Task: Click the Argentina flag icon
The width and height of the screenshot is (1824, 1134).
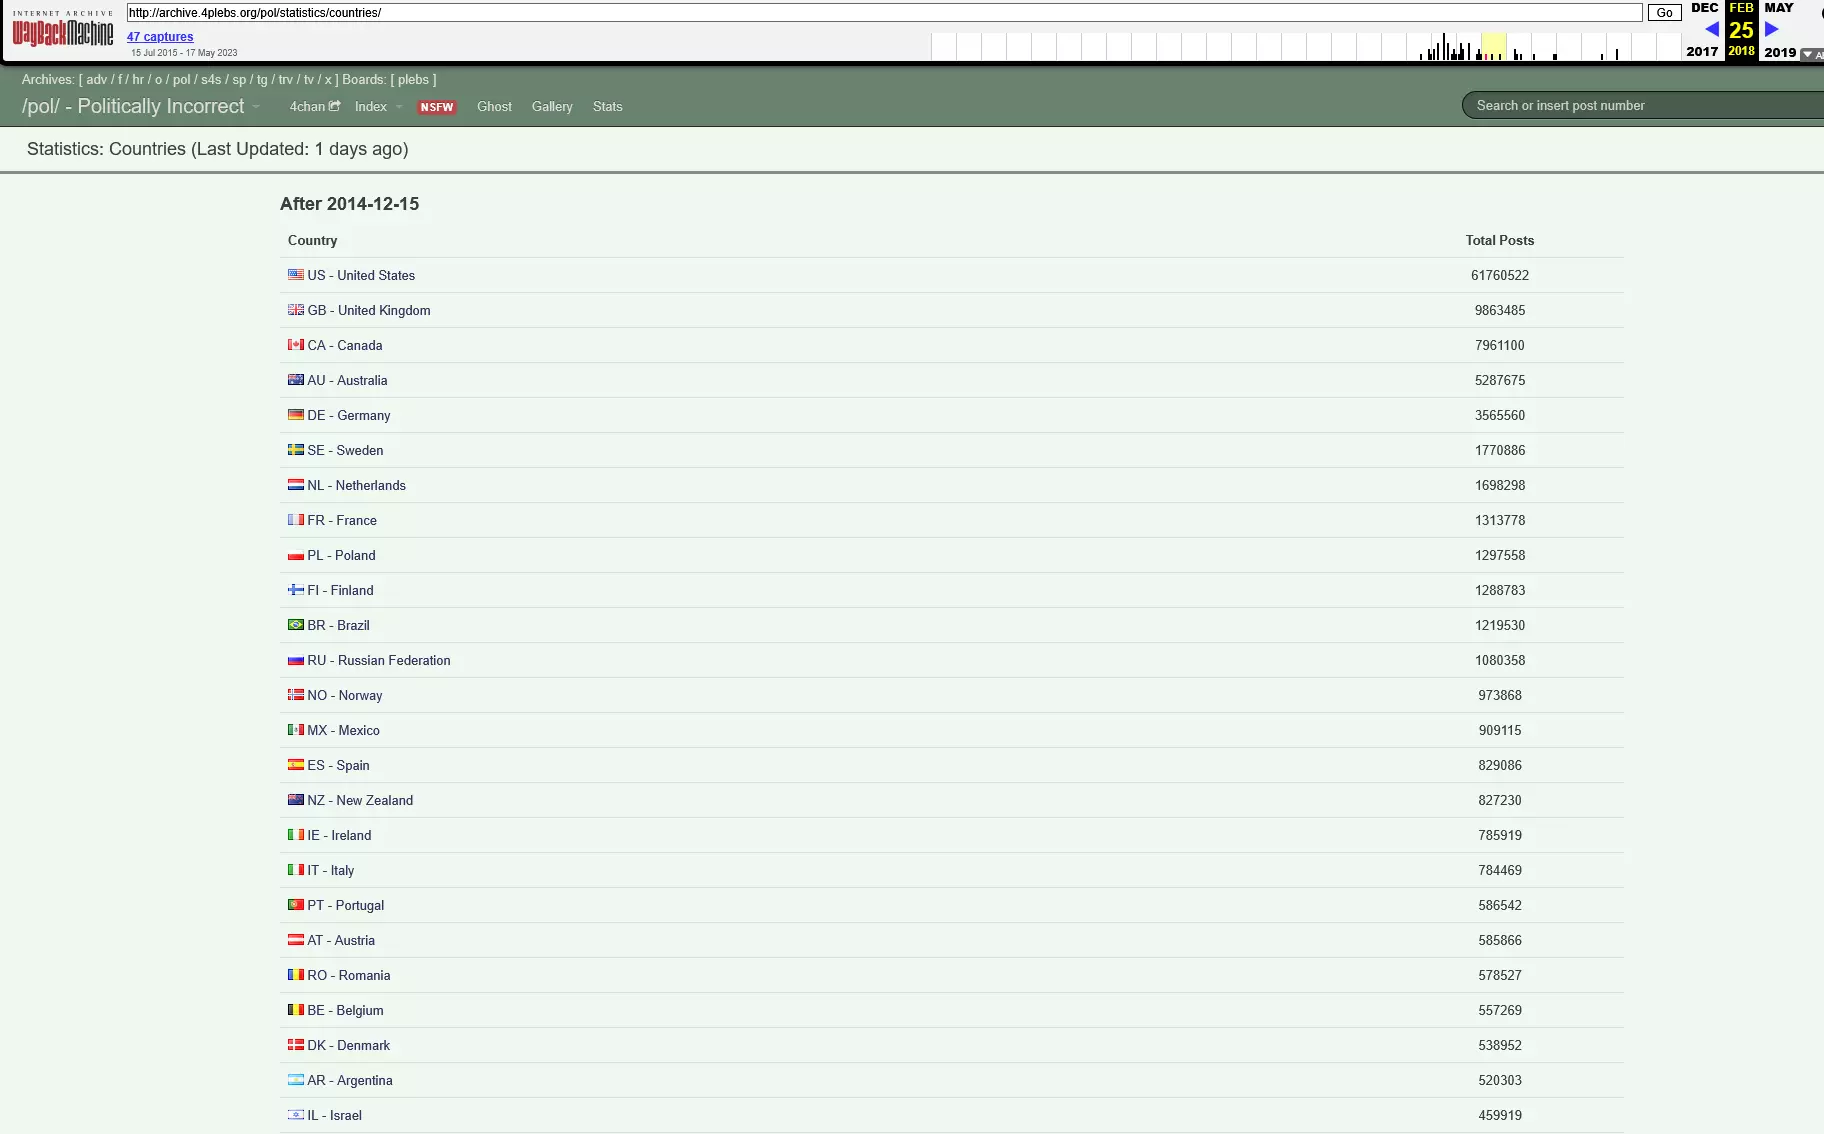Action: click(296, 1079)
